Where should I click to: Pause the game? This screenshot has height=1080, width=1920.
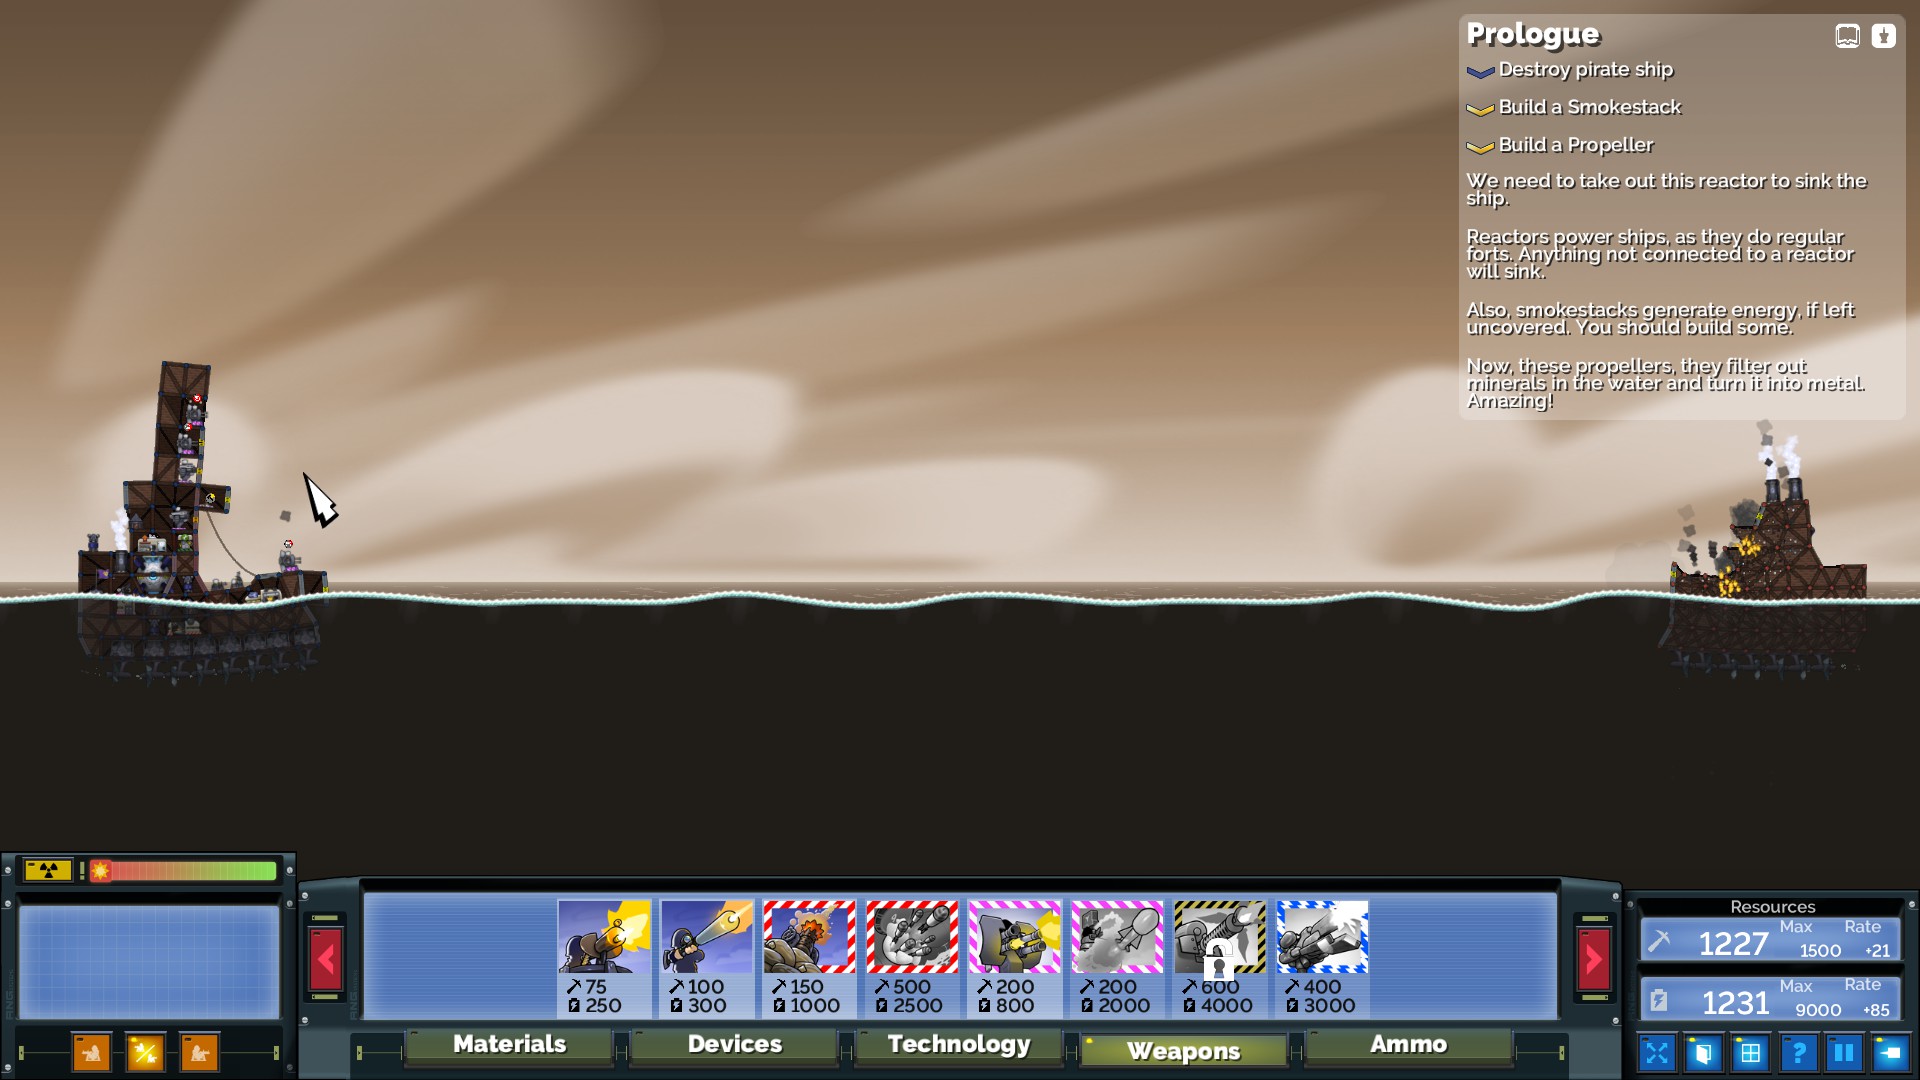1844,1052
